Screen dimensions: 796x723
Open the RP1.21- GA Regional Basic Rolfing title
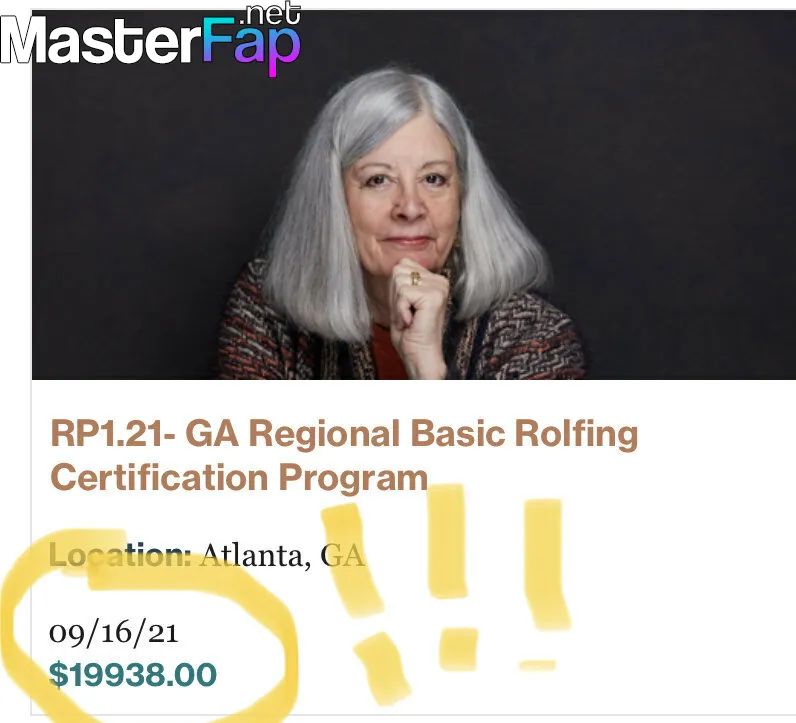[344, 434]
